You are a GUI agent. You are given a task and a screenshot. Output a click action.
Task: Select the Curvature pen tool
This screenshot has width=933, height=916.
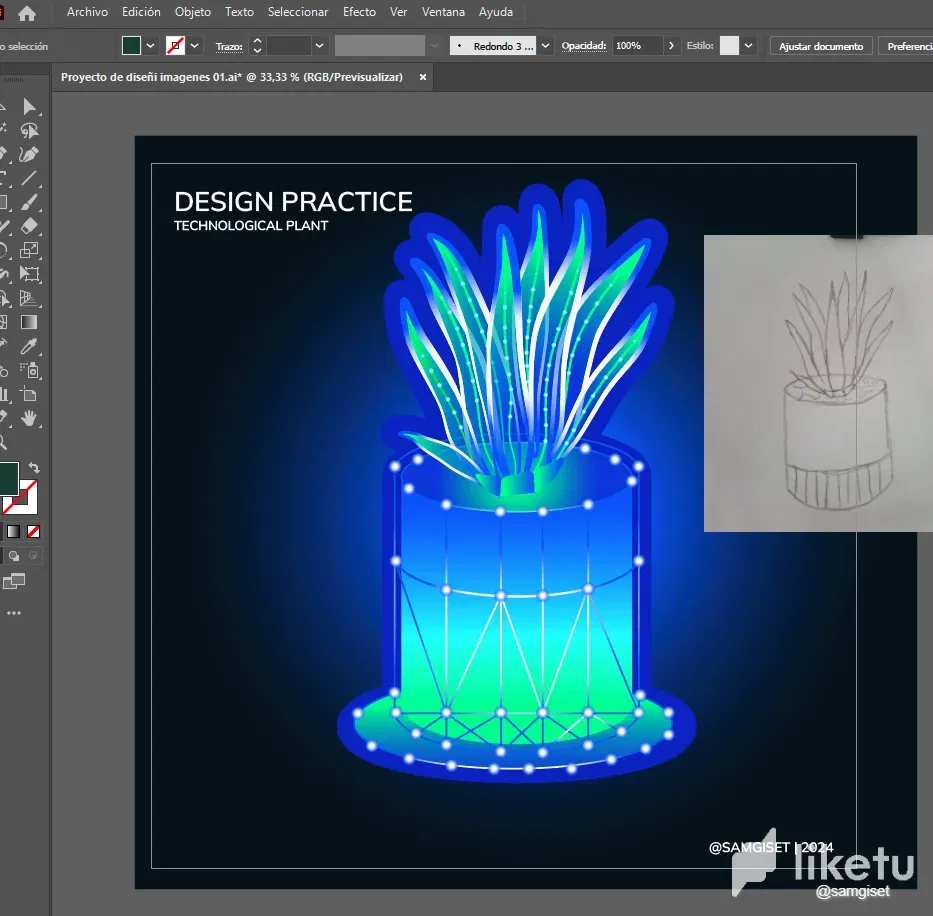tap(29, 154)
